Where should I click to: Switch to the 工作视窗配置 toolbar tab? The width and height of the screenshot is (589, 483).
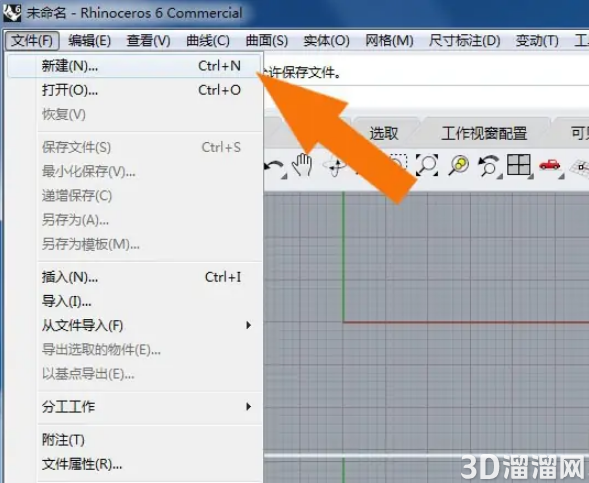[x=484, y=133]
